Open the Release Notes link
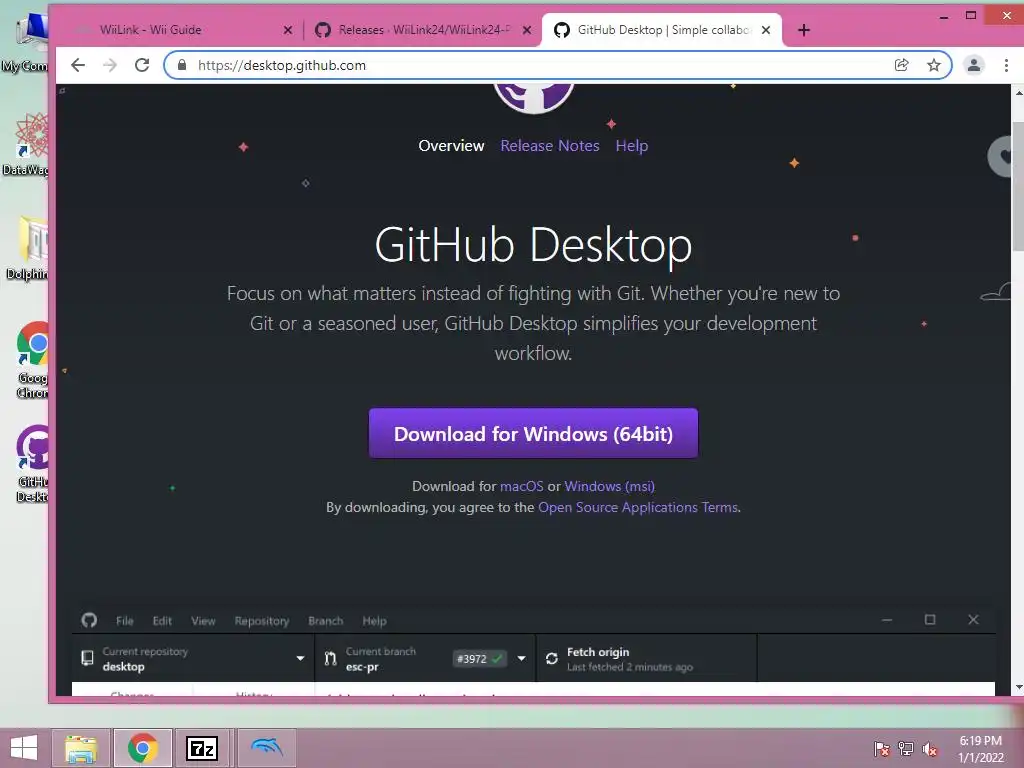 click(550, 146)
